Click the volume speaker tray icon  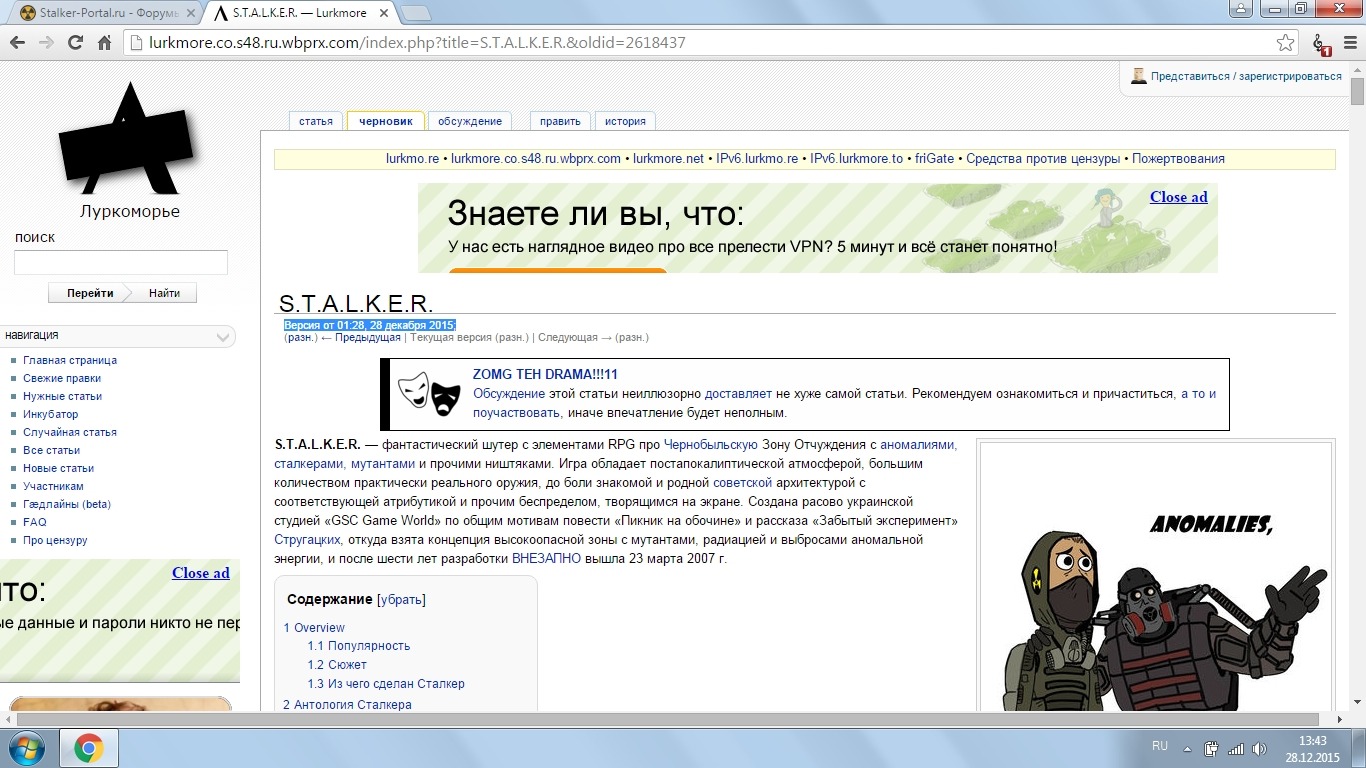point(1260,748)
